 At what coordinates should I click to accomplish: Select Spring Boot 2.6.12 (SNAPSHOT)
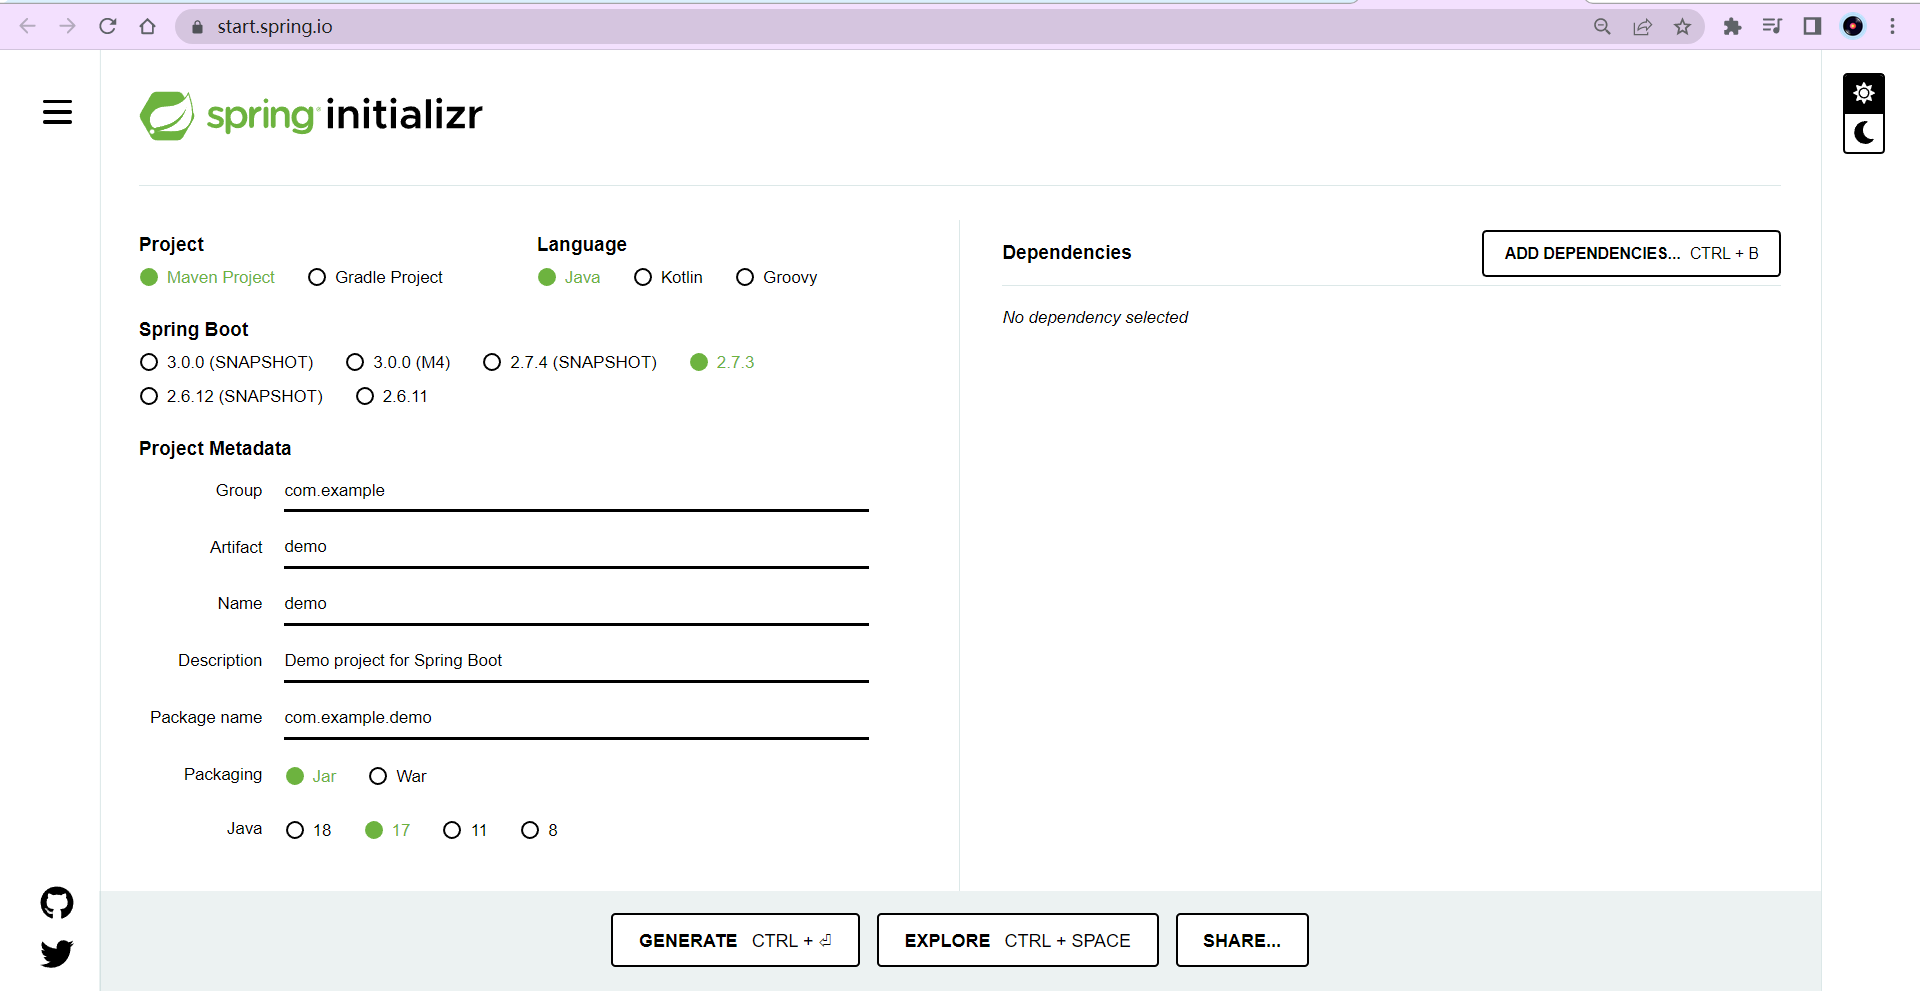pyautogui.click(x=231, y=396)
